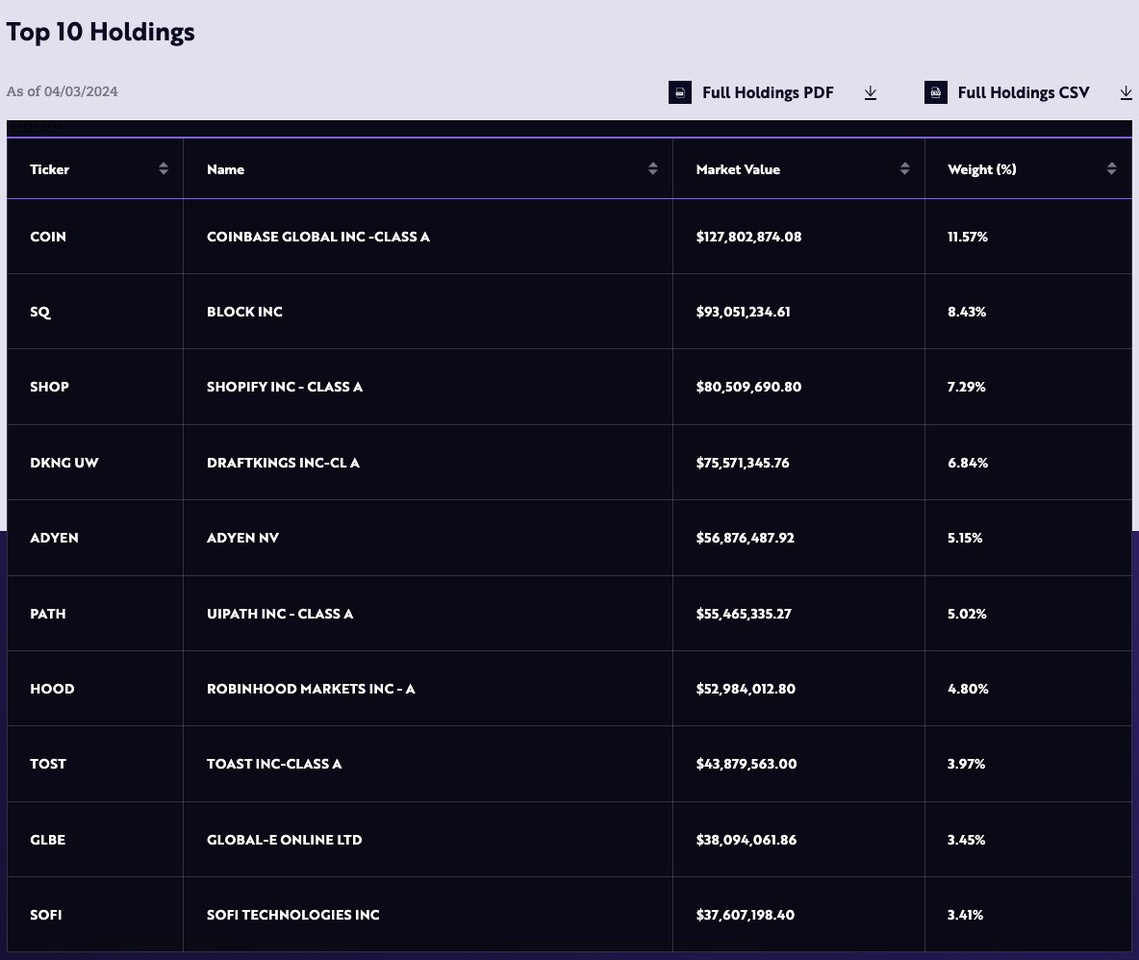Viewport: 1139px width, 960px height.
Task: Click the Weight (%) column header label
Action: click(x=982, y=169)
